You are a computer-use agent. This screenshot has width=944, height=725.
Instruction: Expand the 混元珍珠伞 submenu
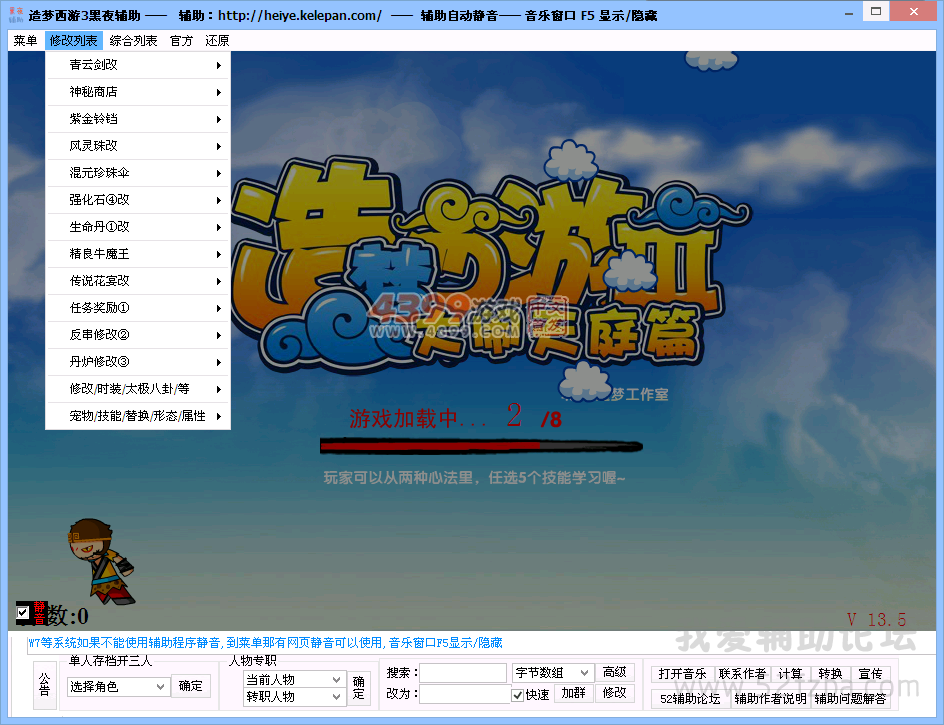pyautogui.click(x=138, y=173)
